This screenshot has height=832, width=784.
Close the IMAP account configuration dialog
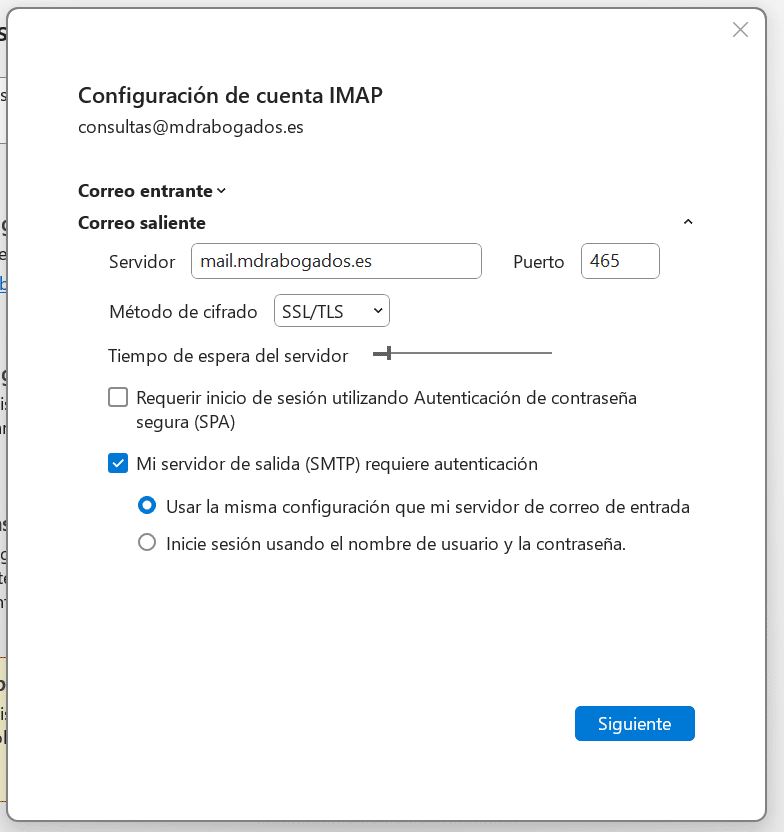click(x=740, y=30)
